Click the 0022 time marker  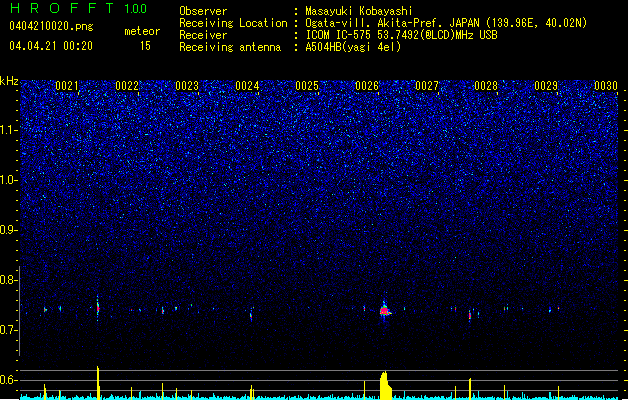click(x=127, y=86)
